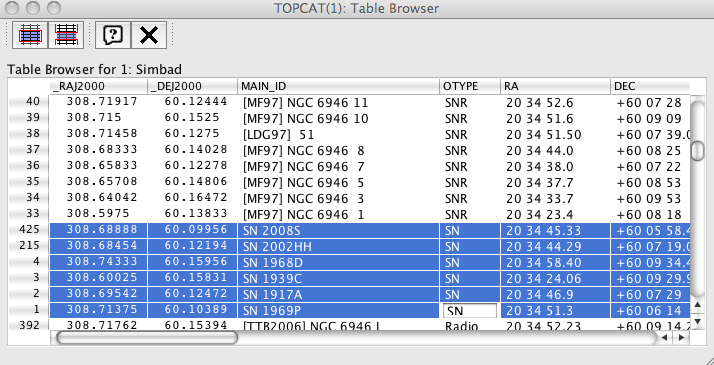The height and width of the screenshot is (365, 714).
Task: Click the SN 2008S cell
Action: click(x=338, y=231)
